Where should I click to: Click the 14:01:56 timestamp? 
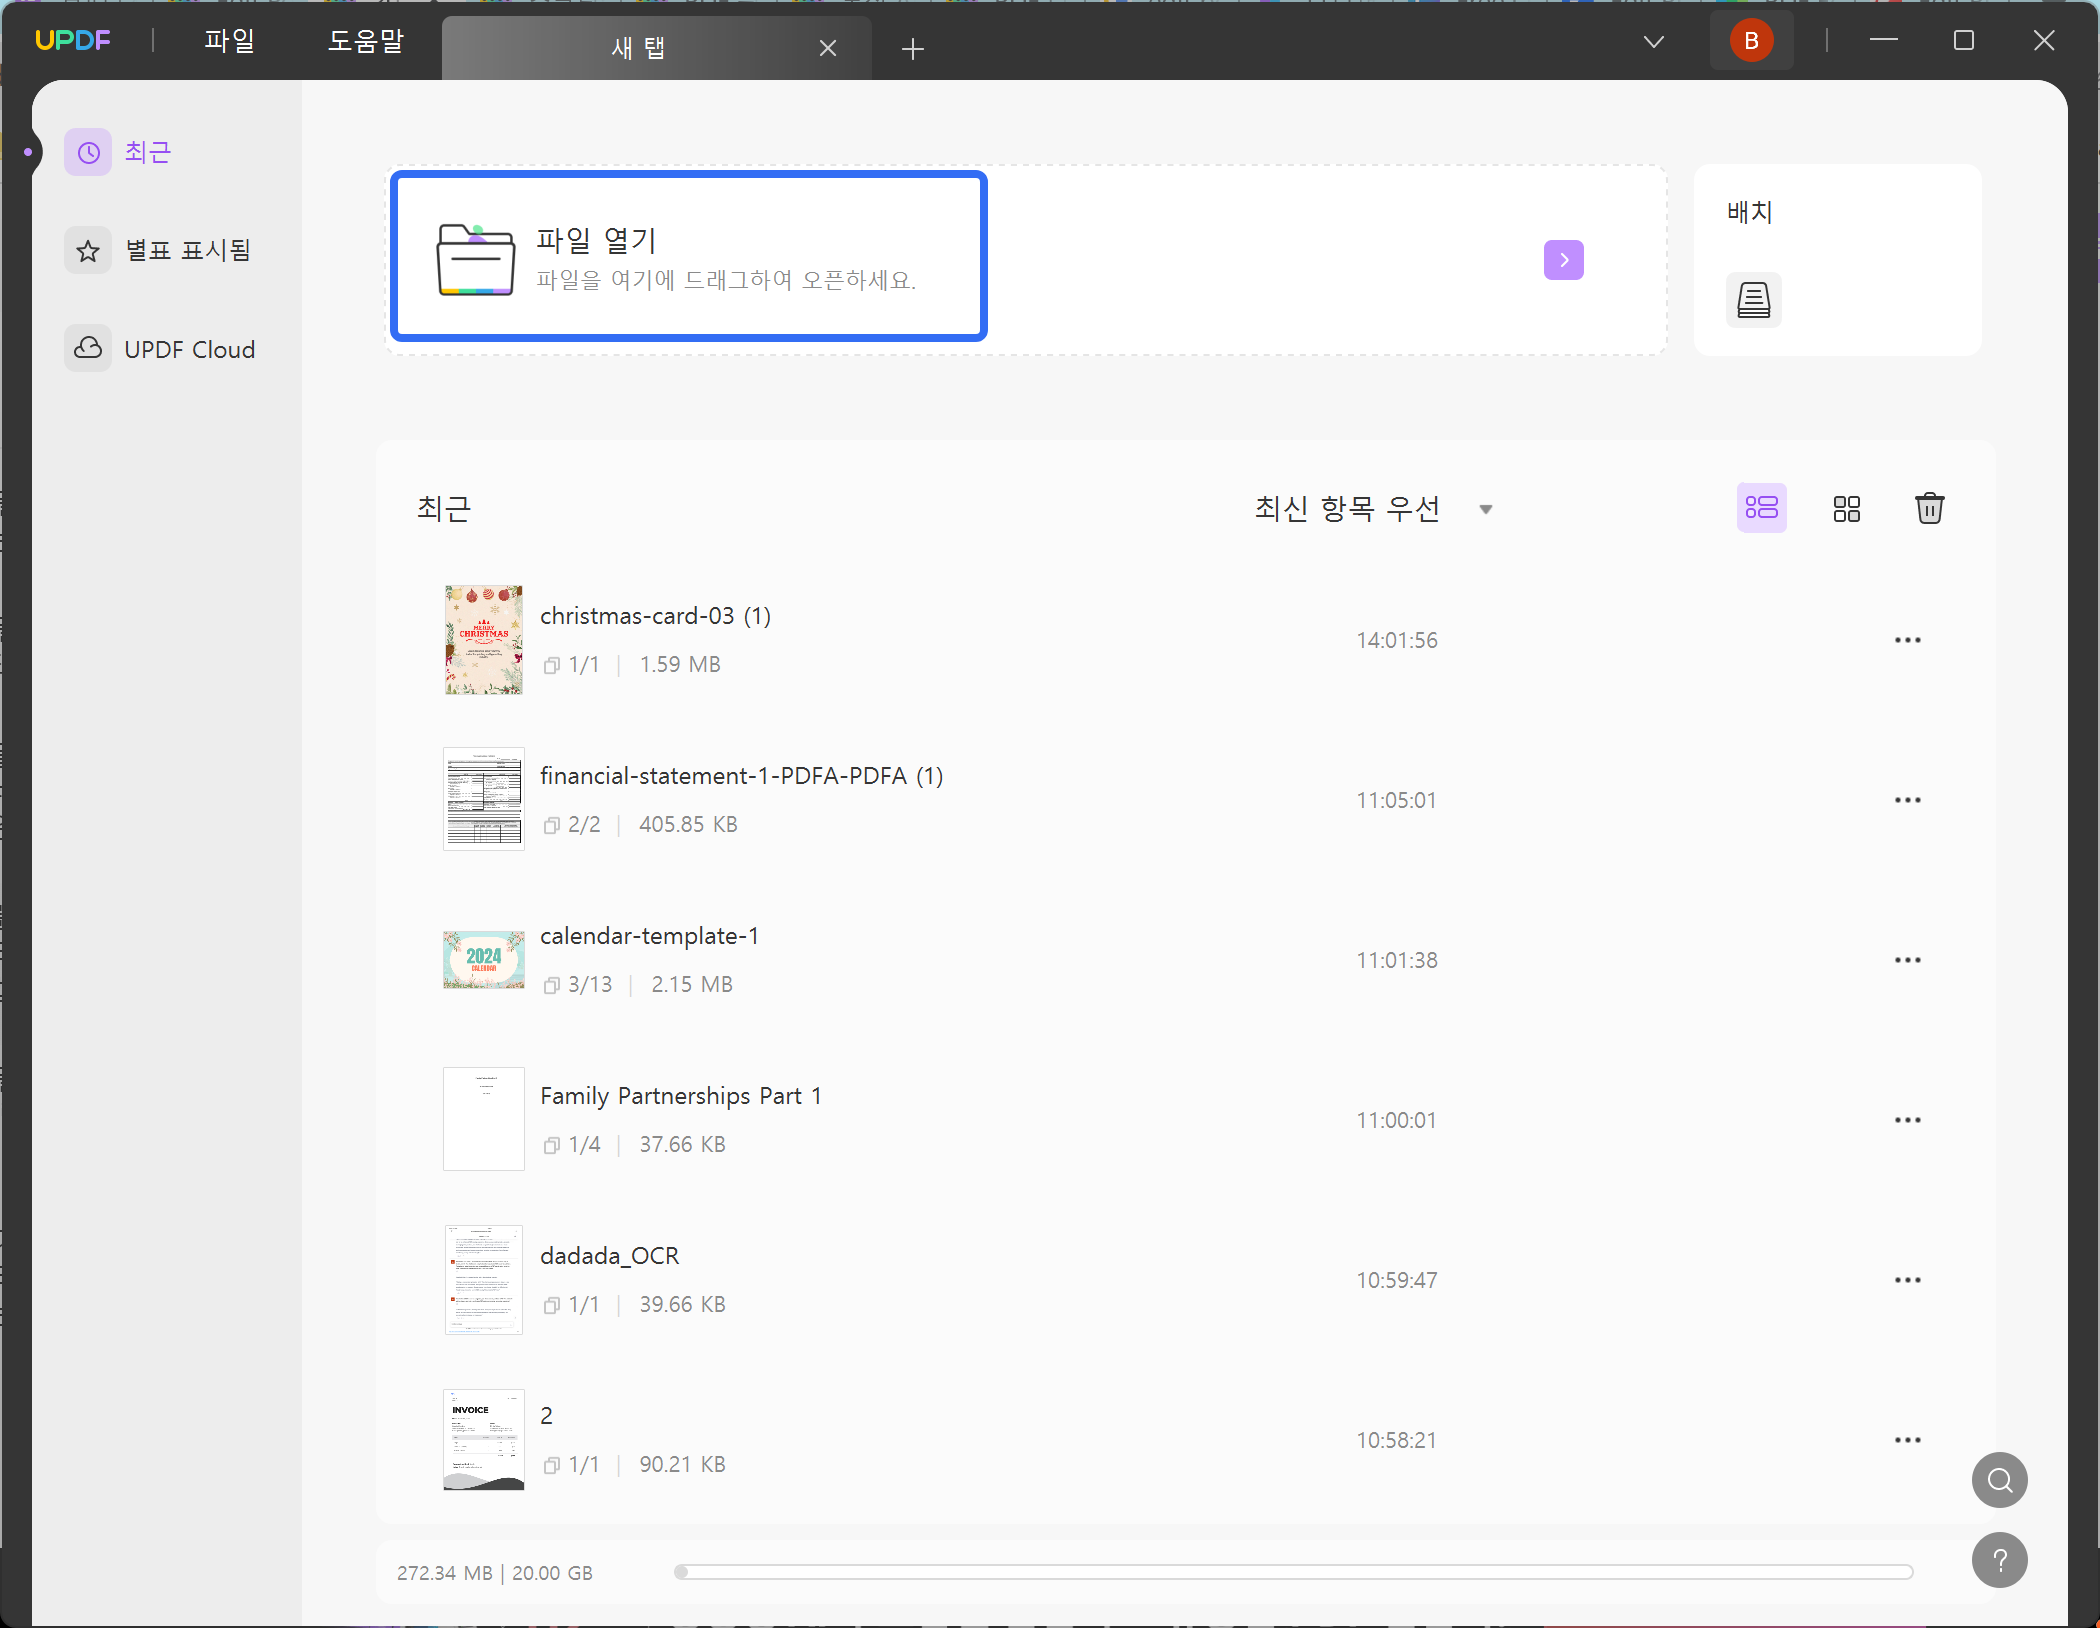pos(1397,640)
